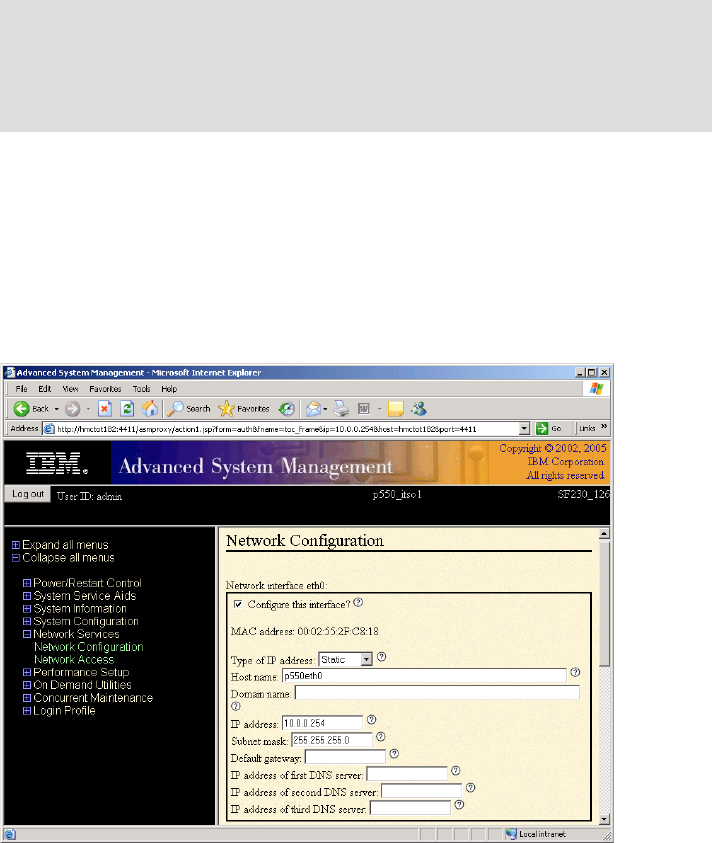Open the Back button history dropdown

click(56, 409)
